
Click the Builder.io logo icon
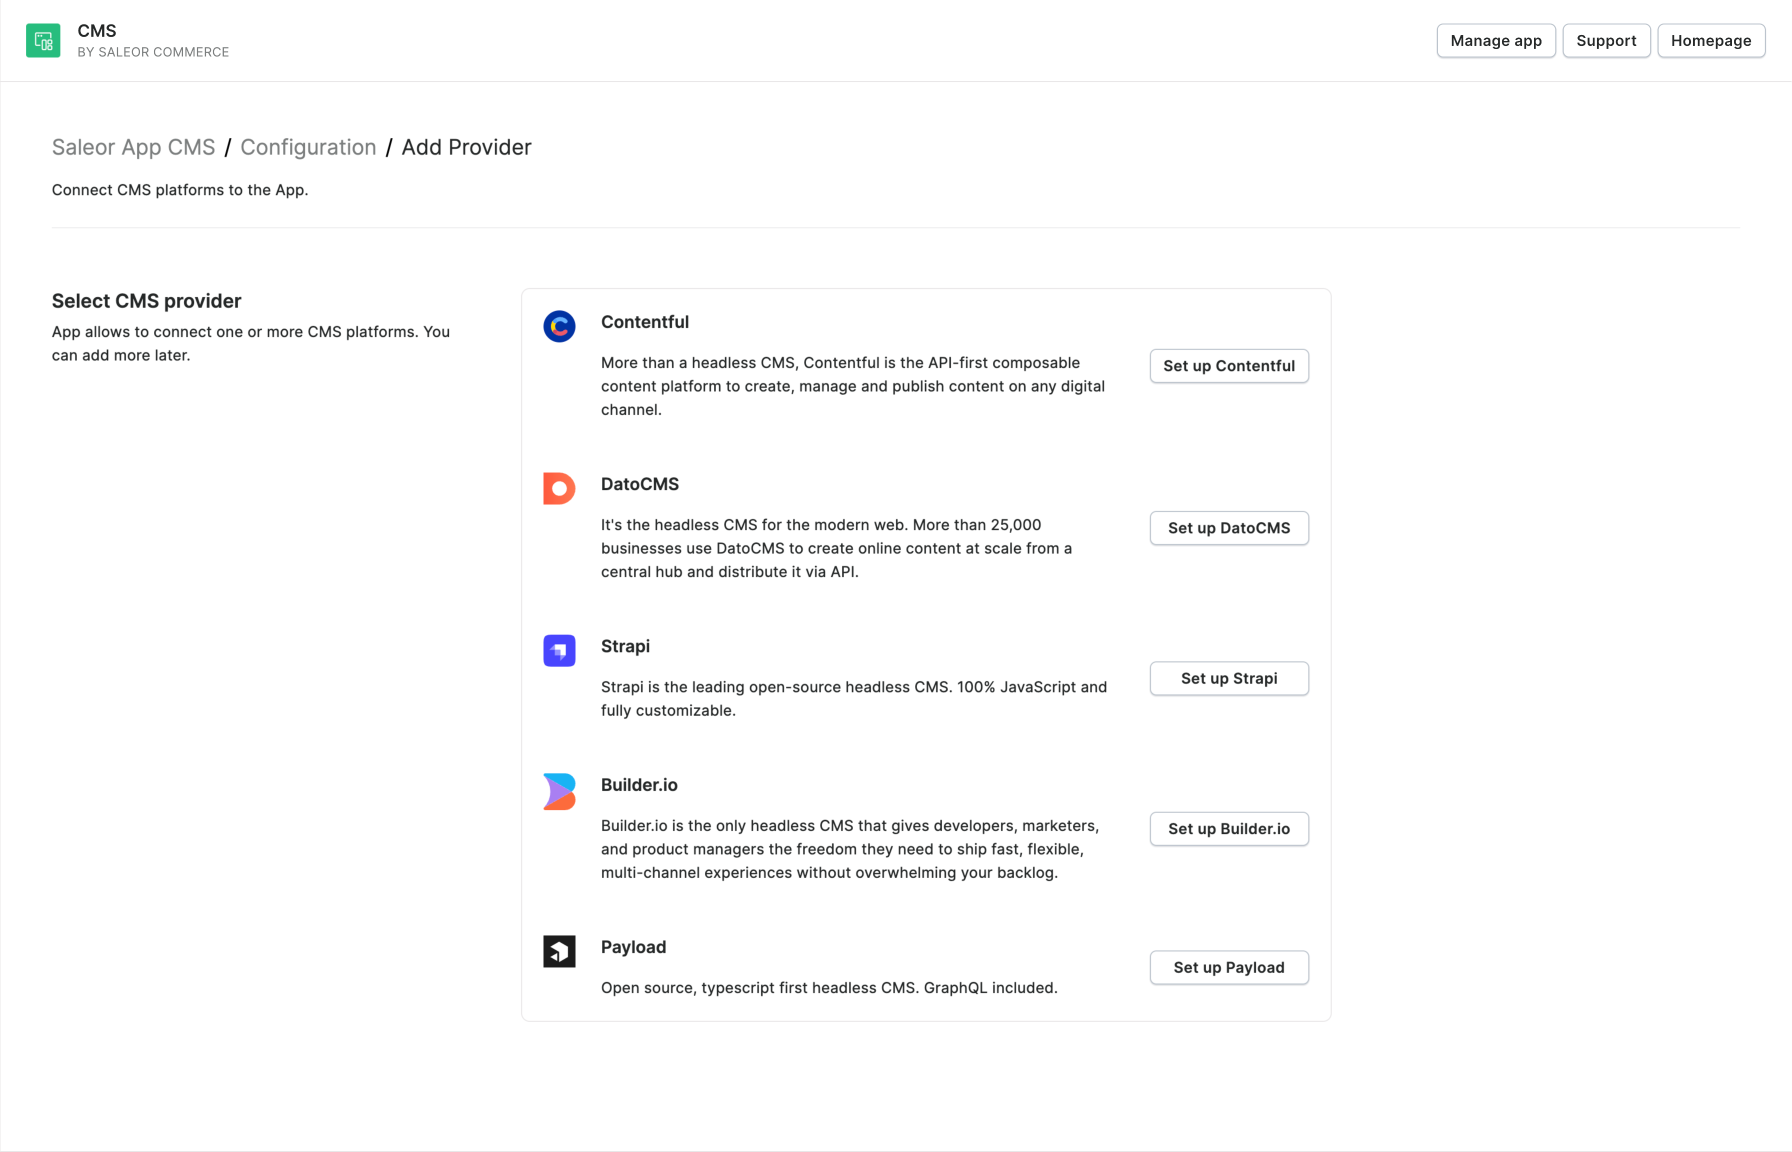click(x=559, y=790)
